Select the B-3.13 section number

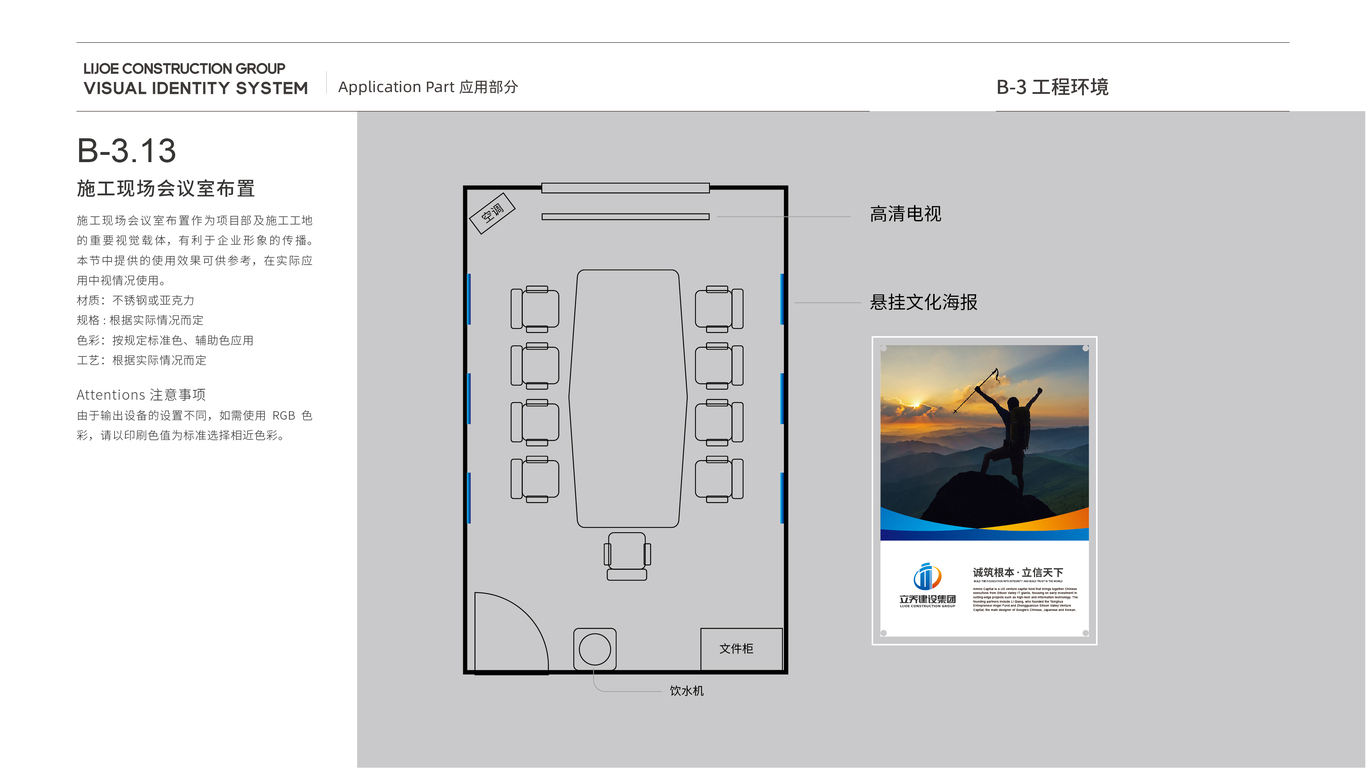[127, 151]
